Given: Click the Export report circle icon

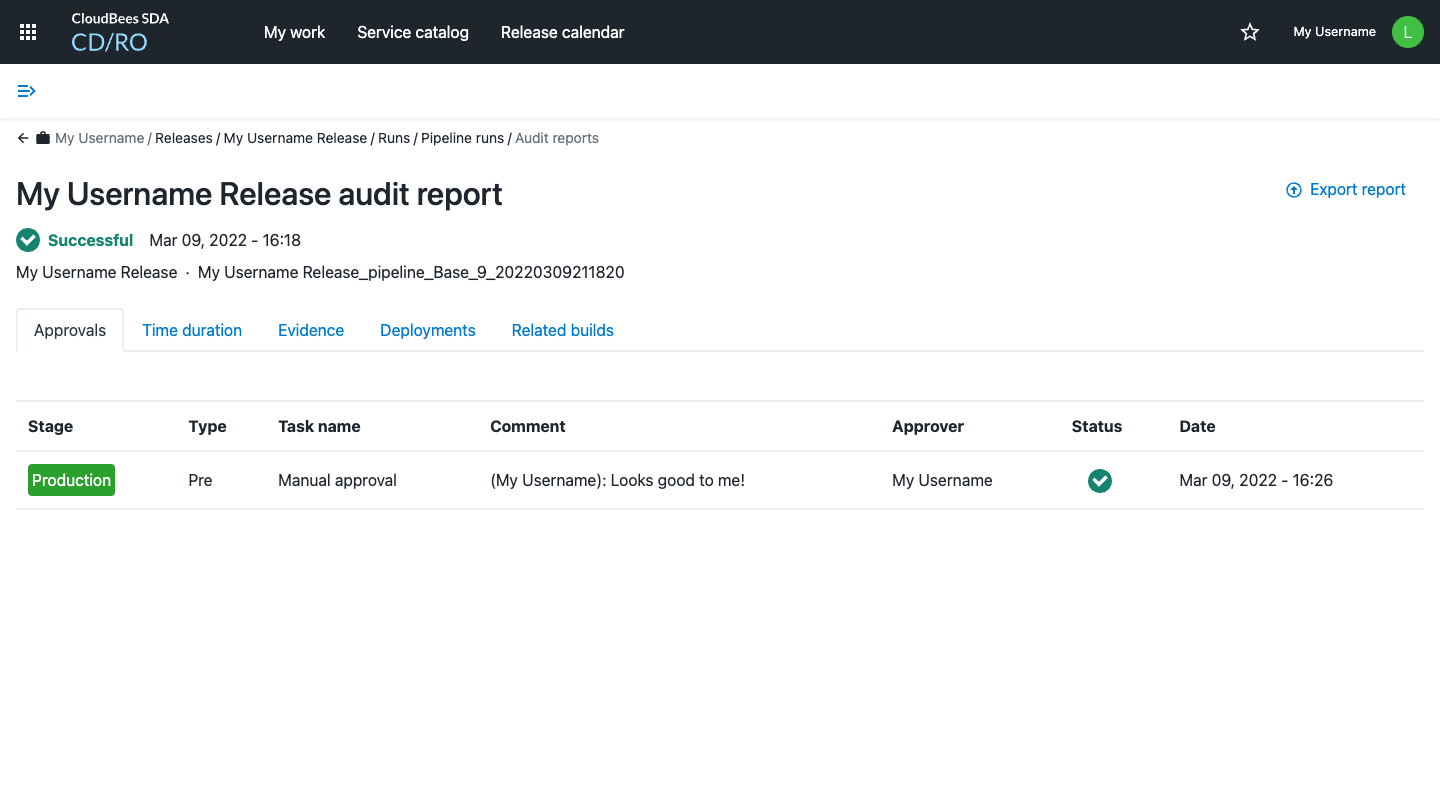Looking at the screenshot, I should (x=1293, y=189).
